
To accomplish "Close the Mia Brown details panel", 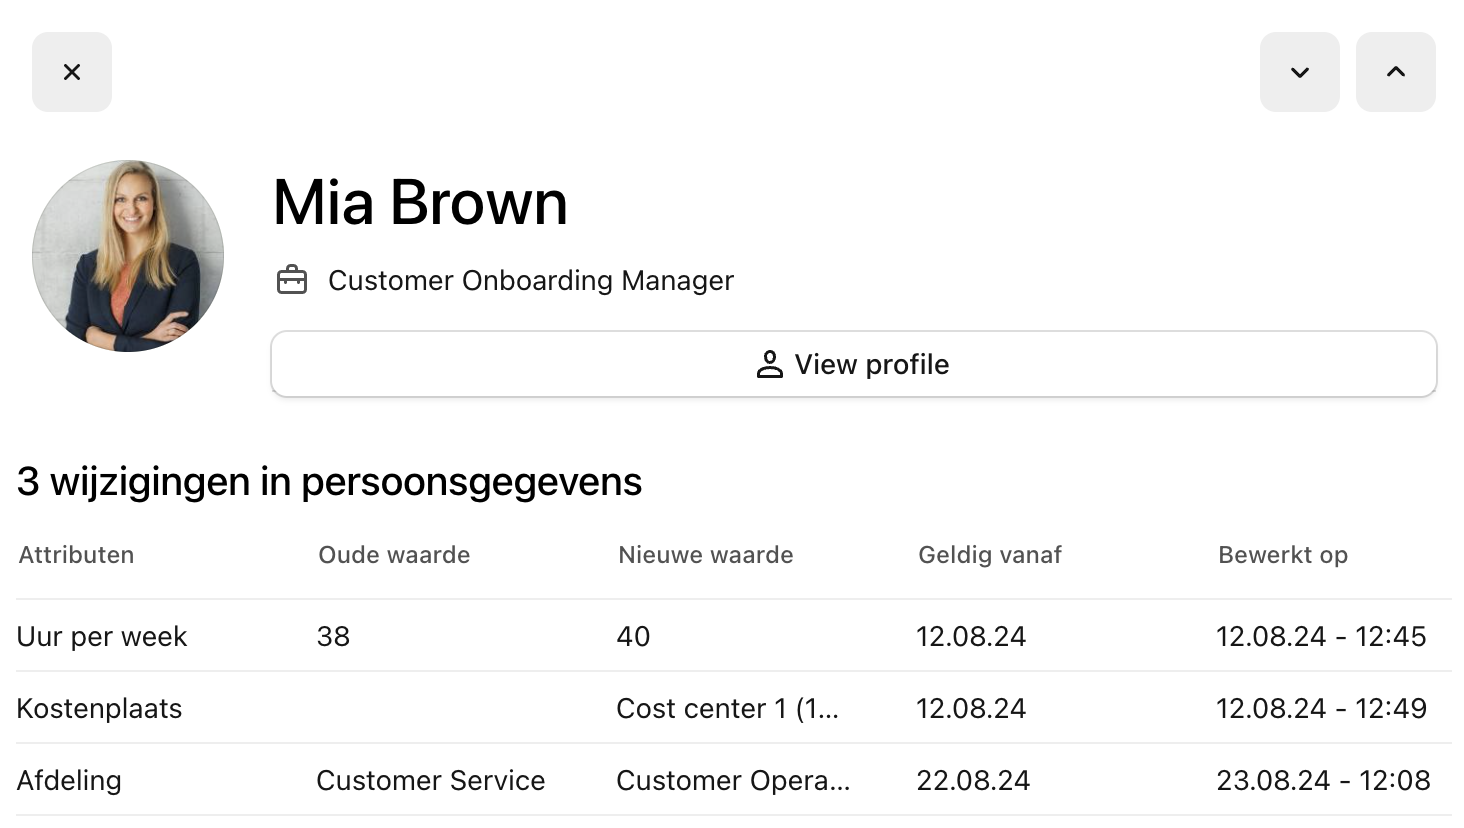I will 72,72.
